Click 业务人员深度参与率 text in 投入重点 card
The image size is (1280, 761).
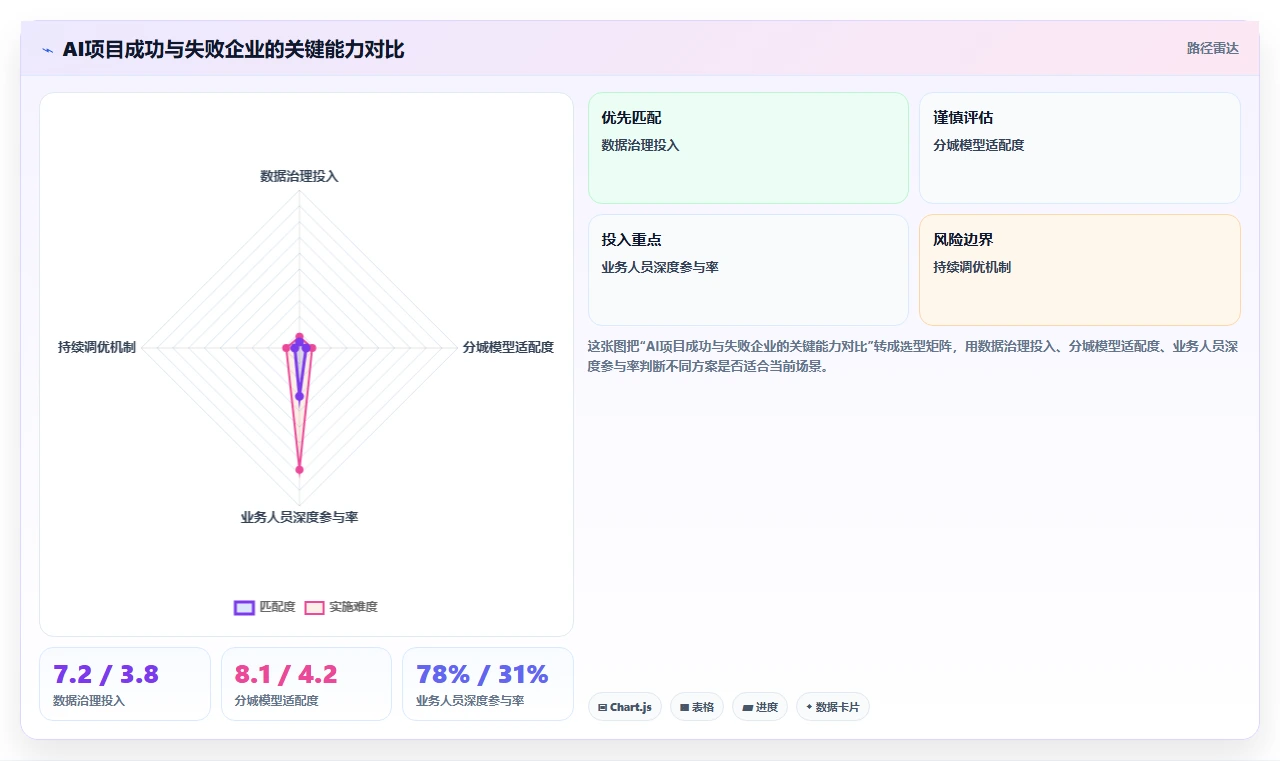[660, 267]
